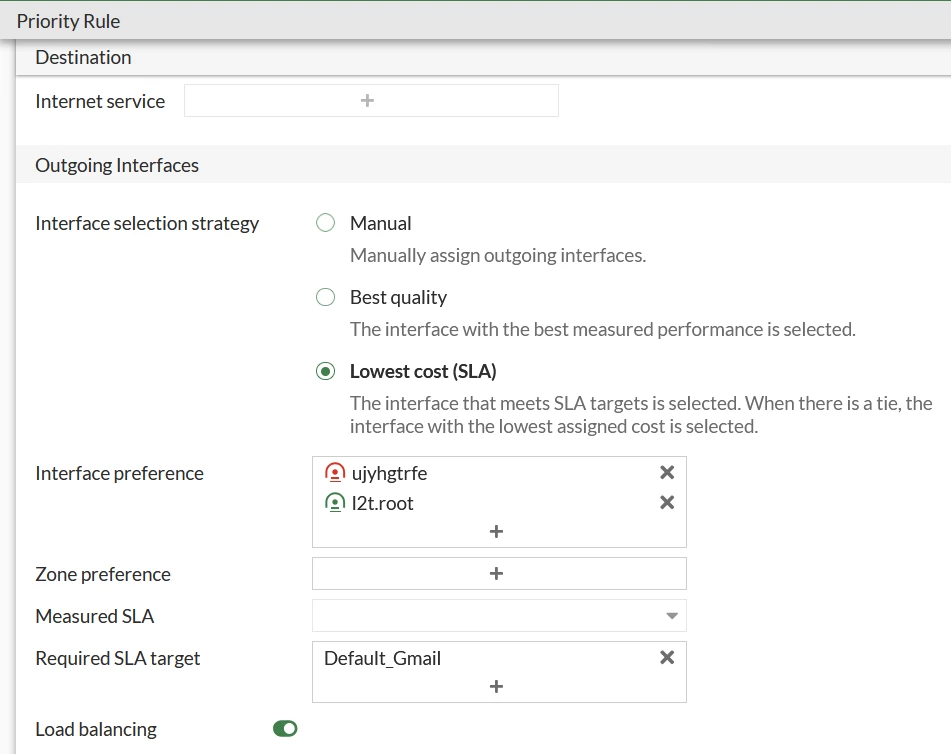This screenshot has height=754, width=951.
Task: Remove l2t.root from Interface preference
Action: 667,502
